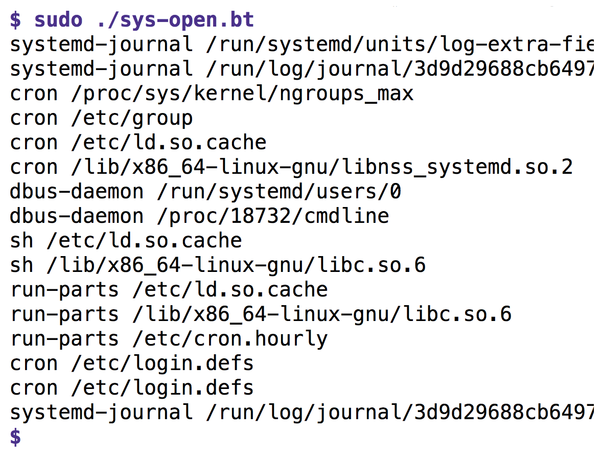This screenshot has width=600, height=458.
Task: Select the dbus-daemon /run/systemd/users/0 line
Action: 205,192
